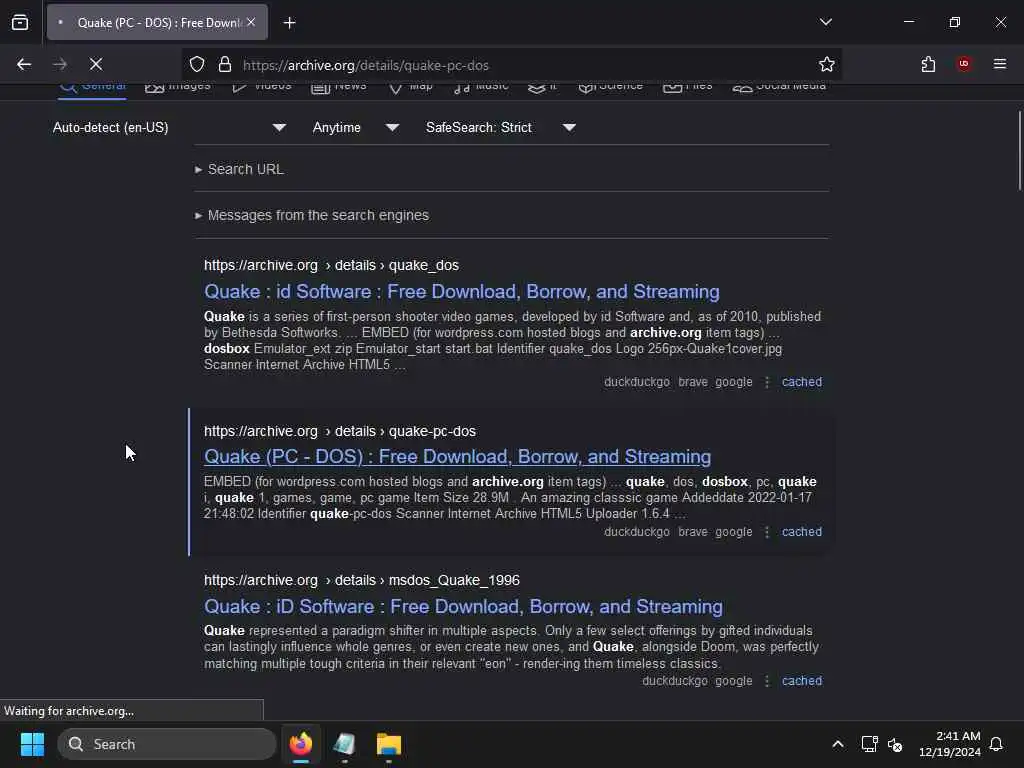Open the uBlock Origin extension icon
The width and height of the screenshot is (1024, 768).
click(x=963, y=64)
